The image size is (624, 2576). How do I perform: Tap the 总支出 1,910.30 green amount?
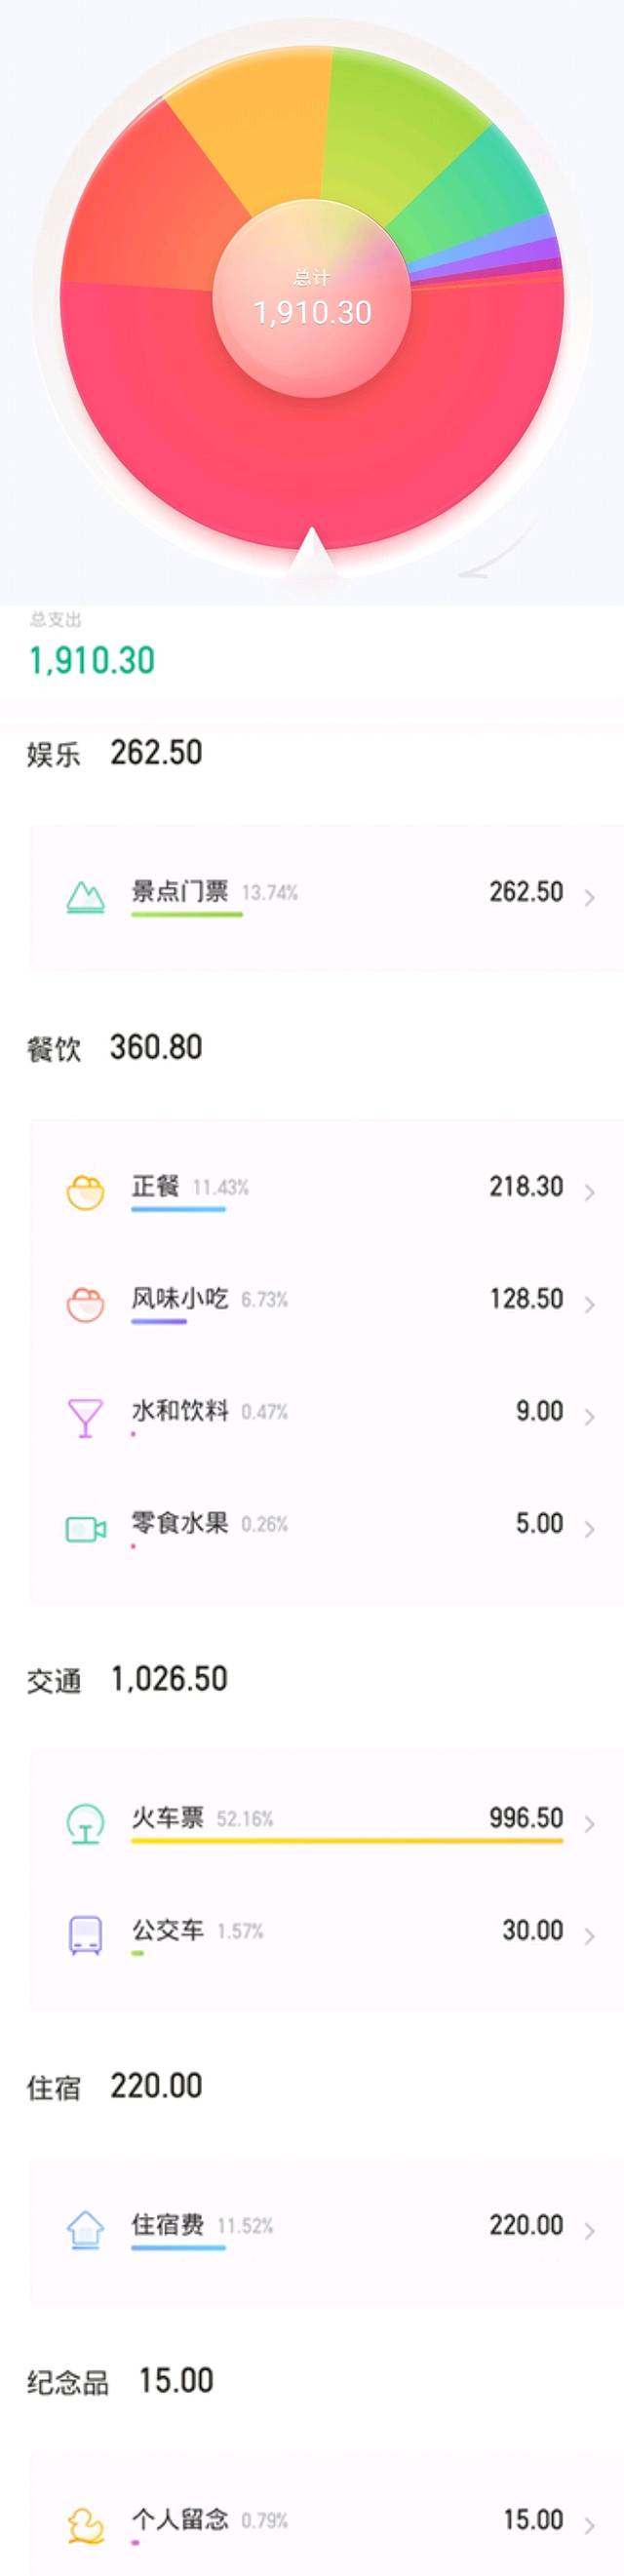(x=92, y=660)
